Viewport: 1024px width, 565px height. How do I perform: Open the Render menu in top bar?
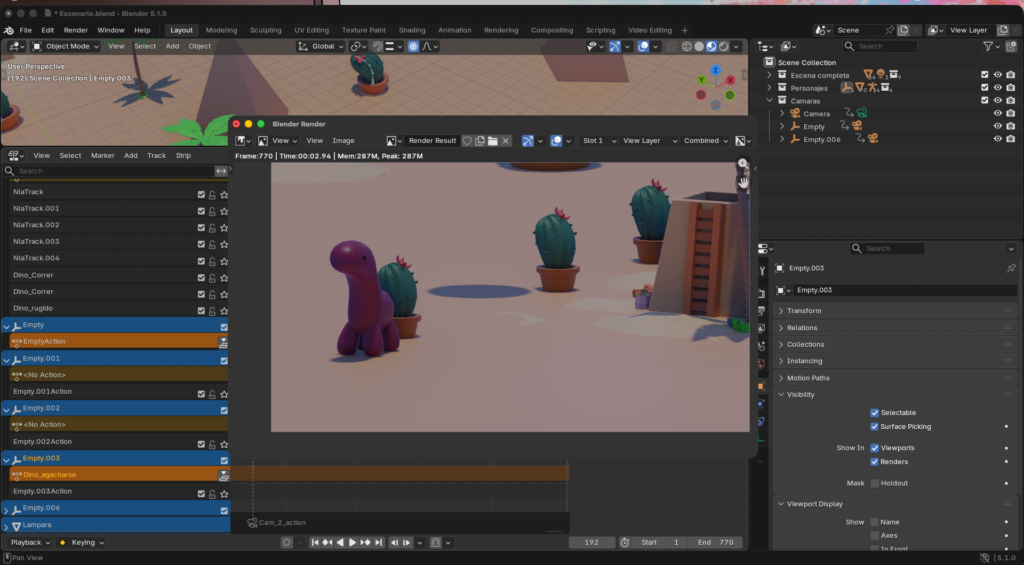[x=76, y=30]
